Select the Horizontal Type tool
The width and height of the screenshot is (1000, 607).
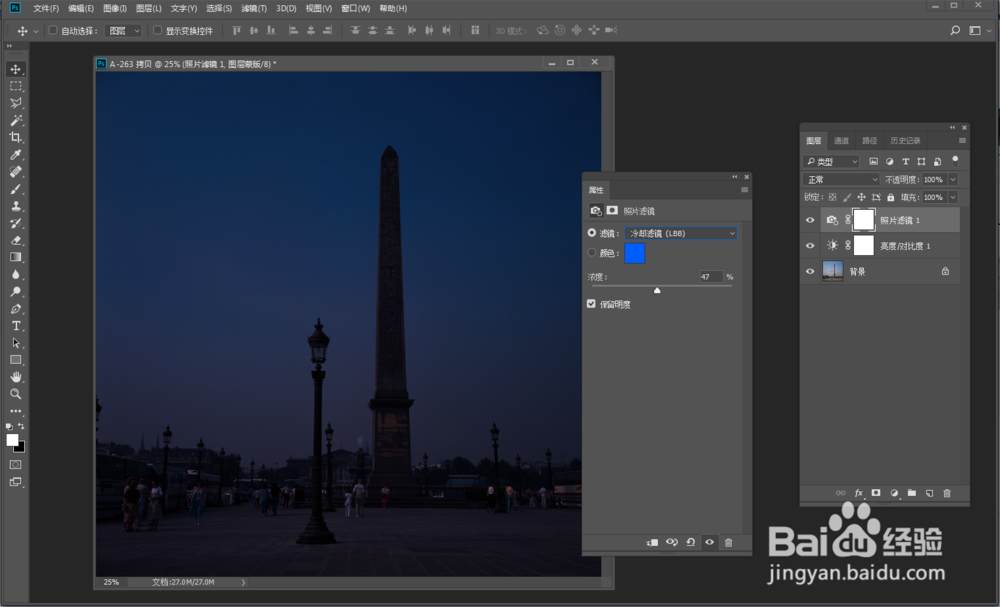pyautogui.click(x=16, y=326)
